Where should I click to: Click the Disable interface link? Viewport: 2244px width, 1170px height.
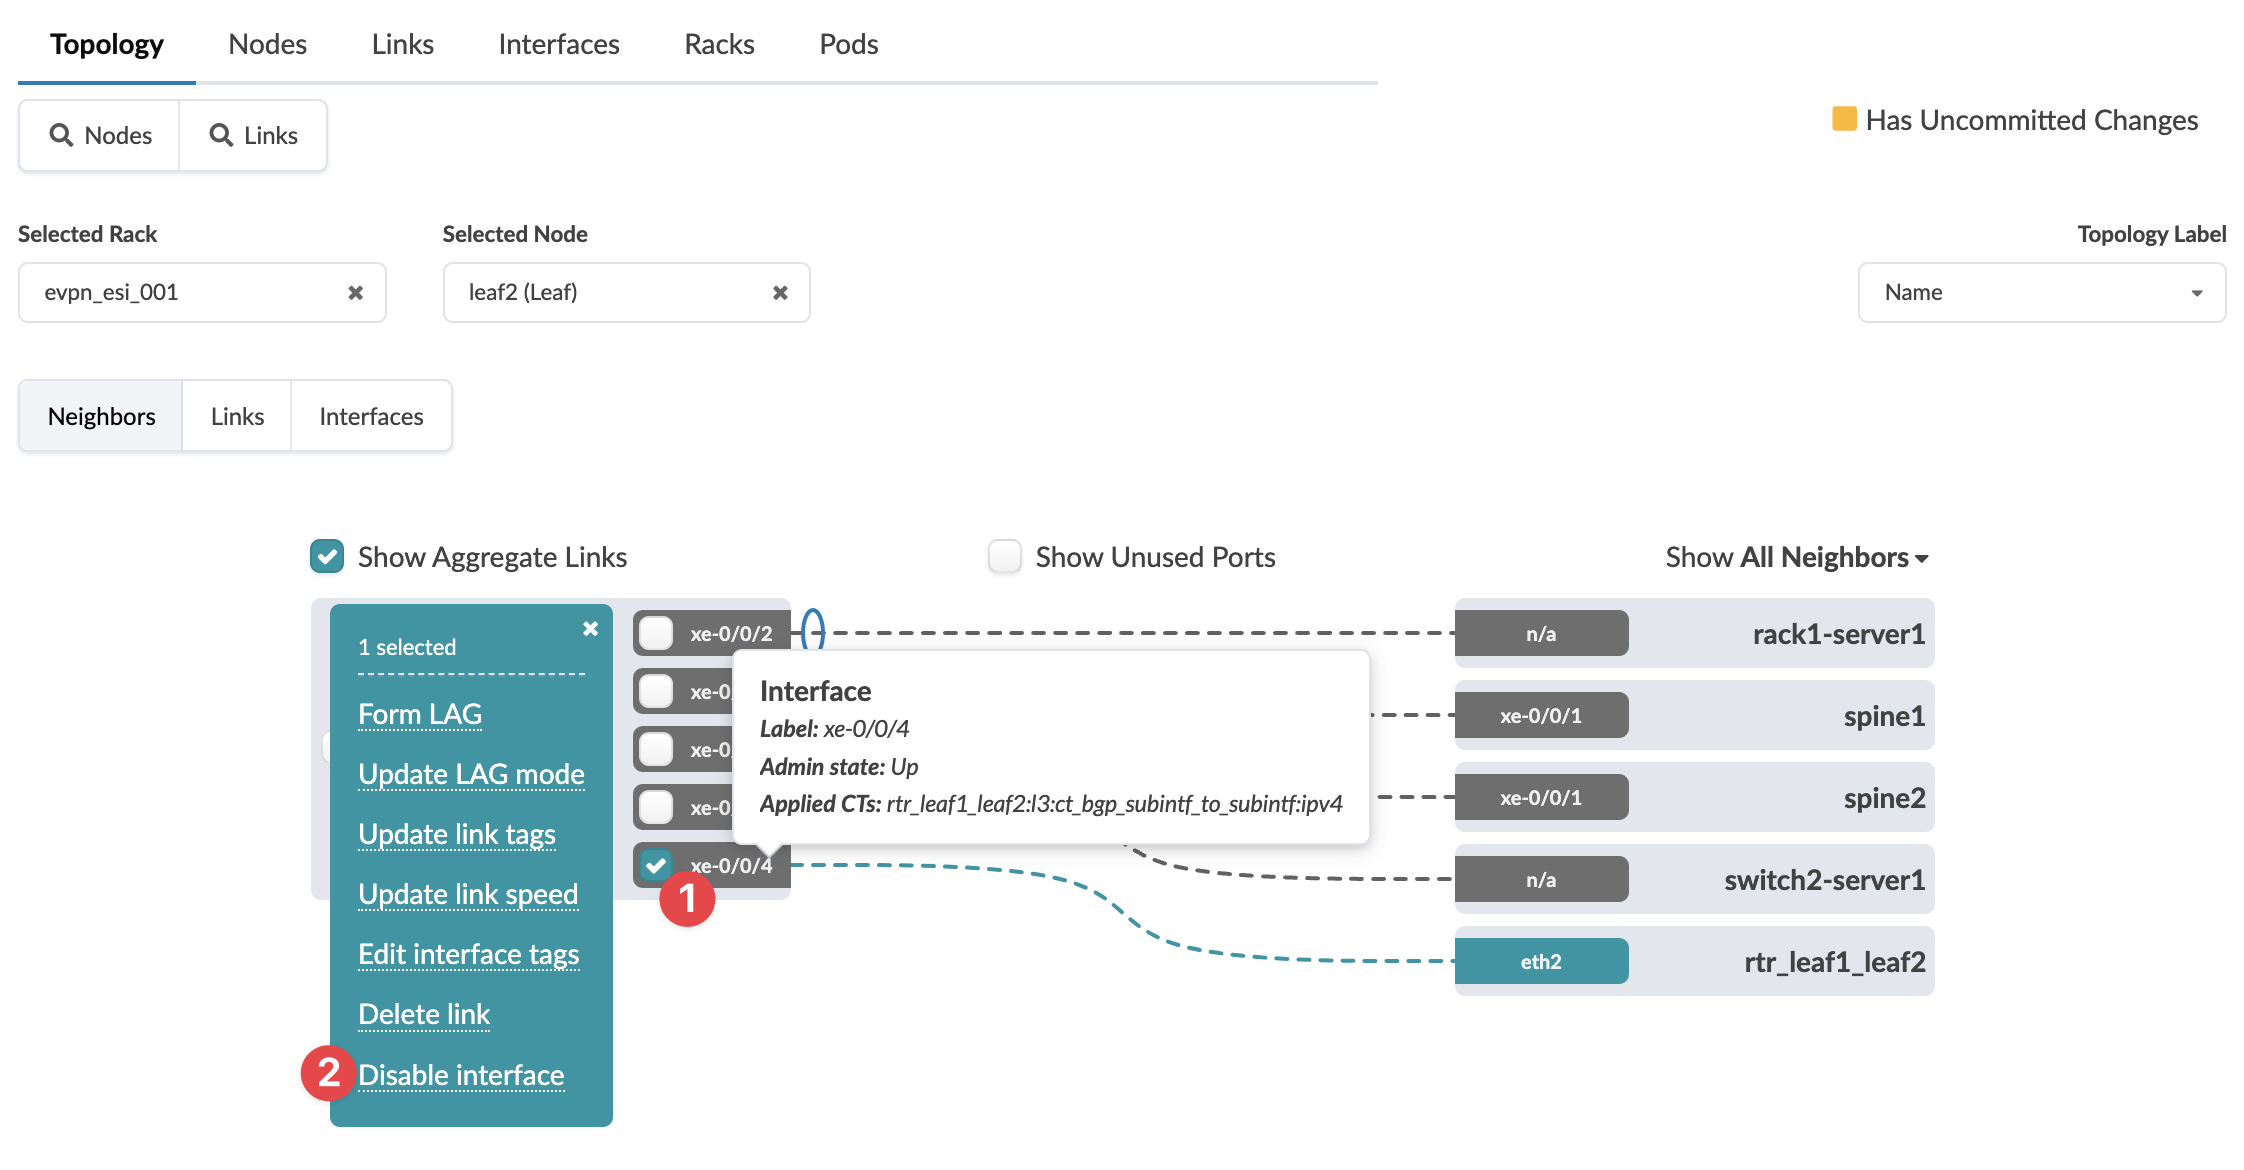tap(461, 1075)
